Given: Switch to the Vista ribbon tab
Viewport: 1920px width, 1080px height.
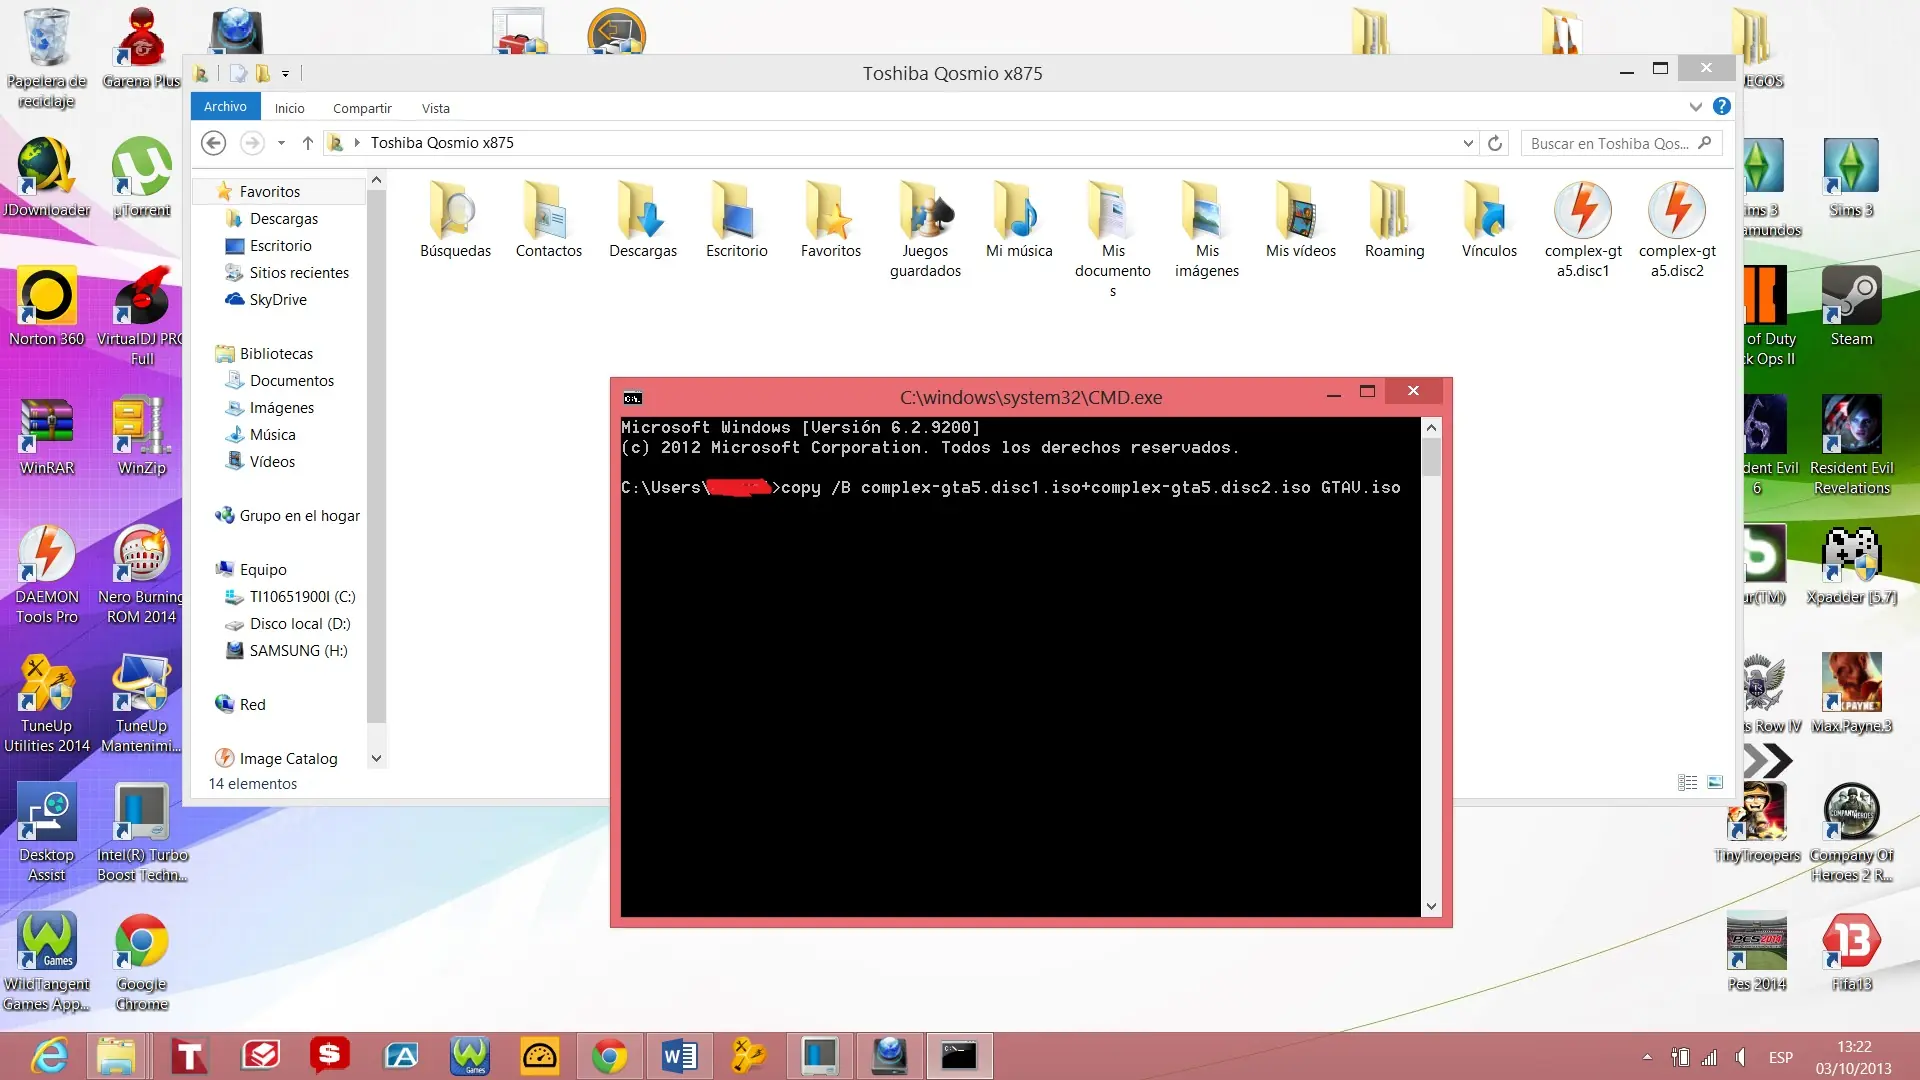Looking at the screenshot, I should 436,108.
